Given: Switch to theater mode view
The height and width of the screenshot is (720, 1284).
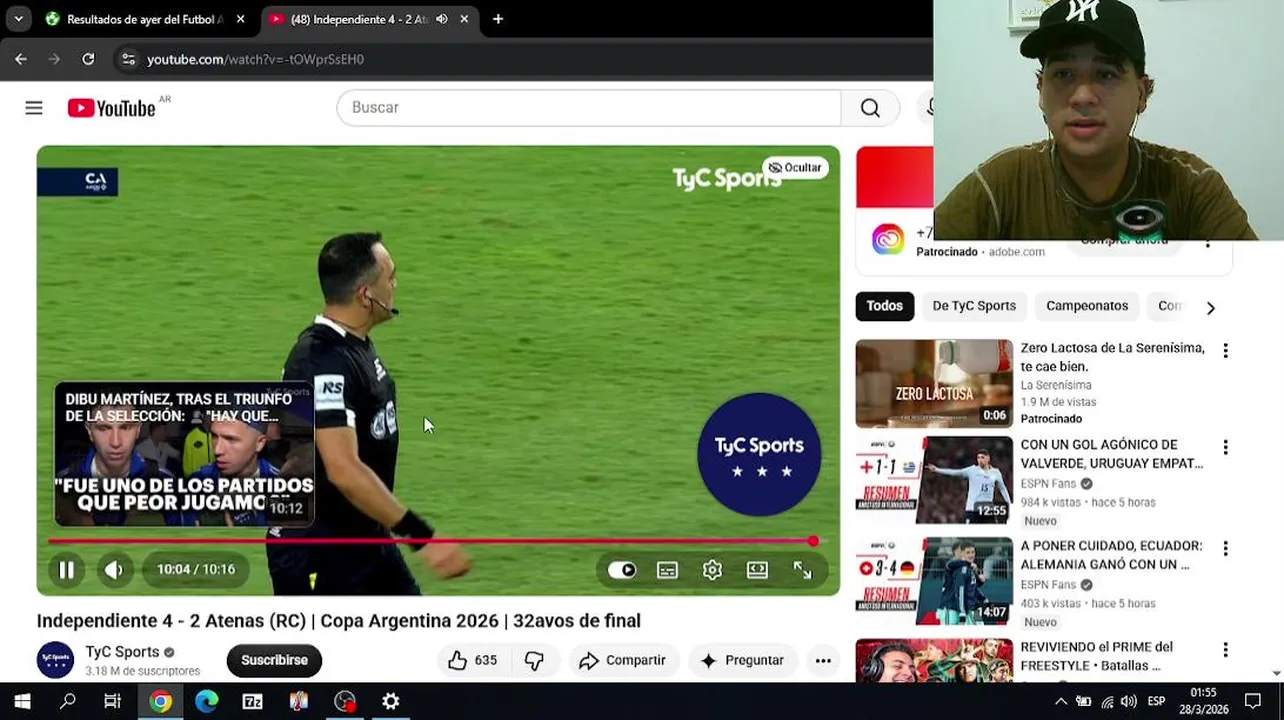Looking at the screenshot, I should click(757, 570).
